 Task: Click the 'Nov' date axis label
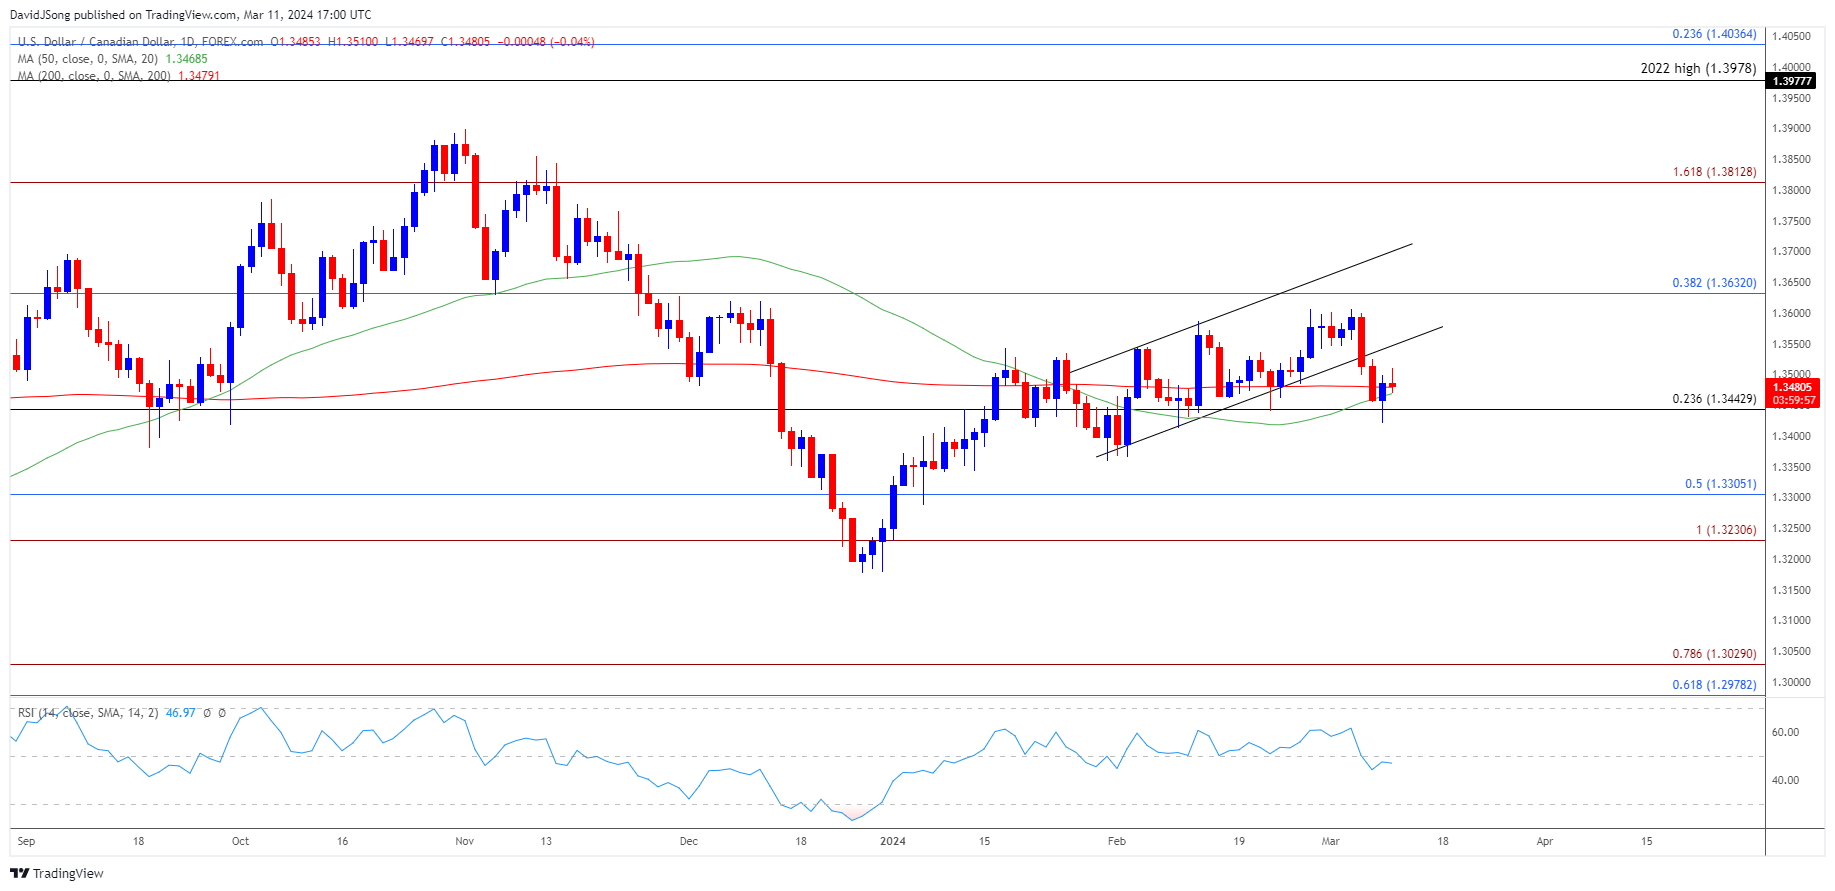(464, 841)
